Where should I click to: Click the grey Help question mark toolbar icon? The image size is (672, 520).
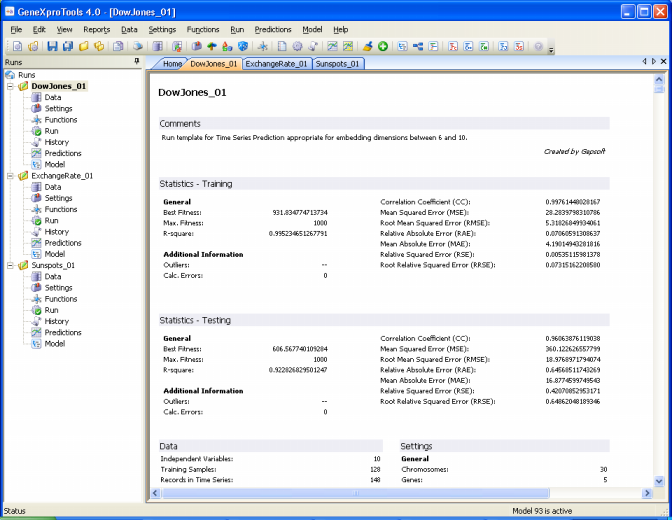[x=539, y=46]
